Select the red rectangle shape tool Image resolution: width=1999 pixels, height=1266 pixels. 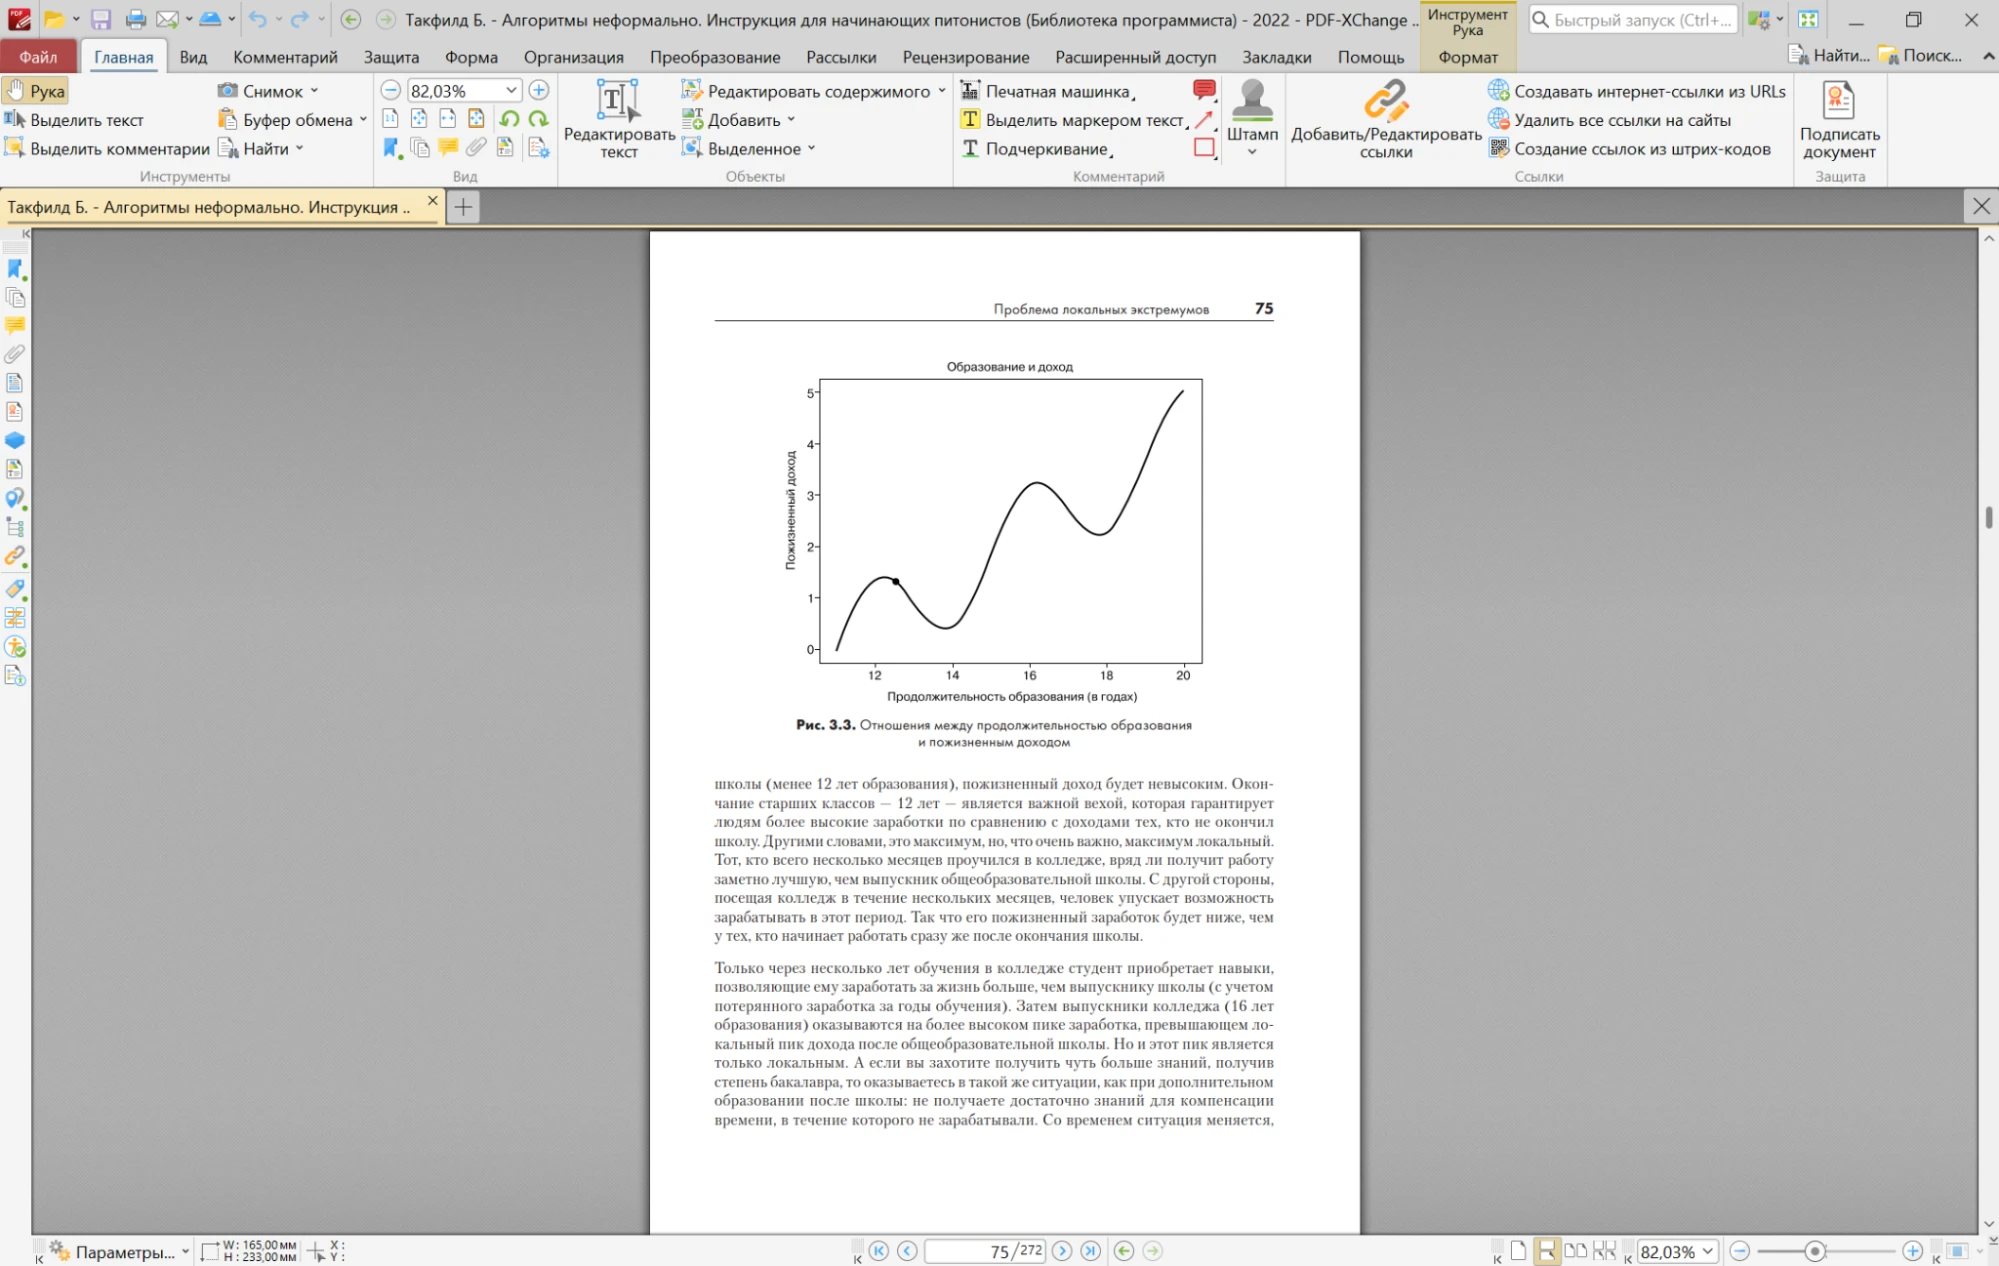[1204, 148]
